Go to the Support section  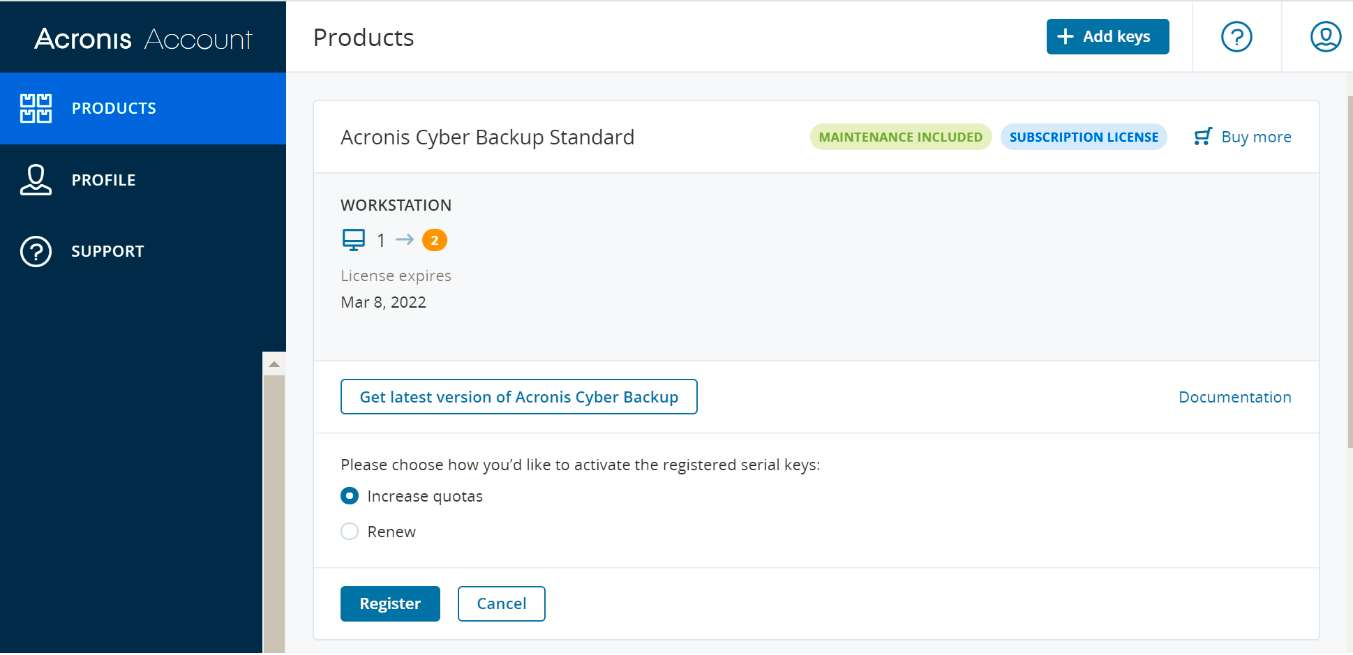click(107, 252)
